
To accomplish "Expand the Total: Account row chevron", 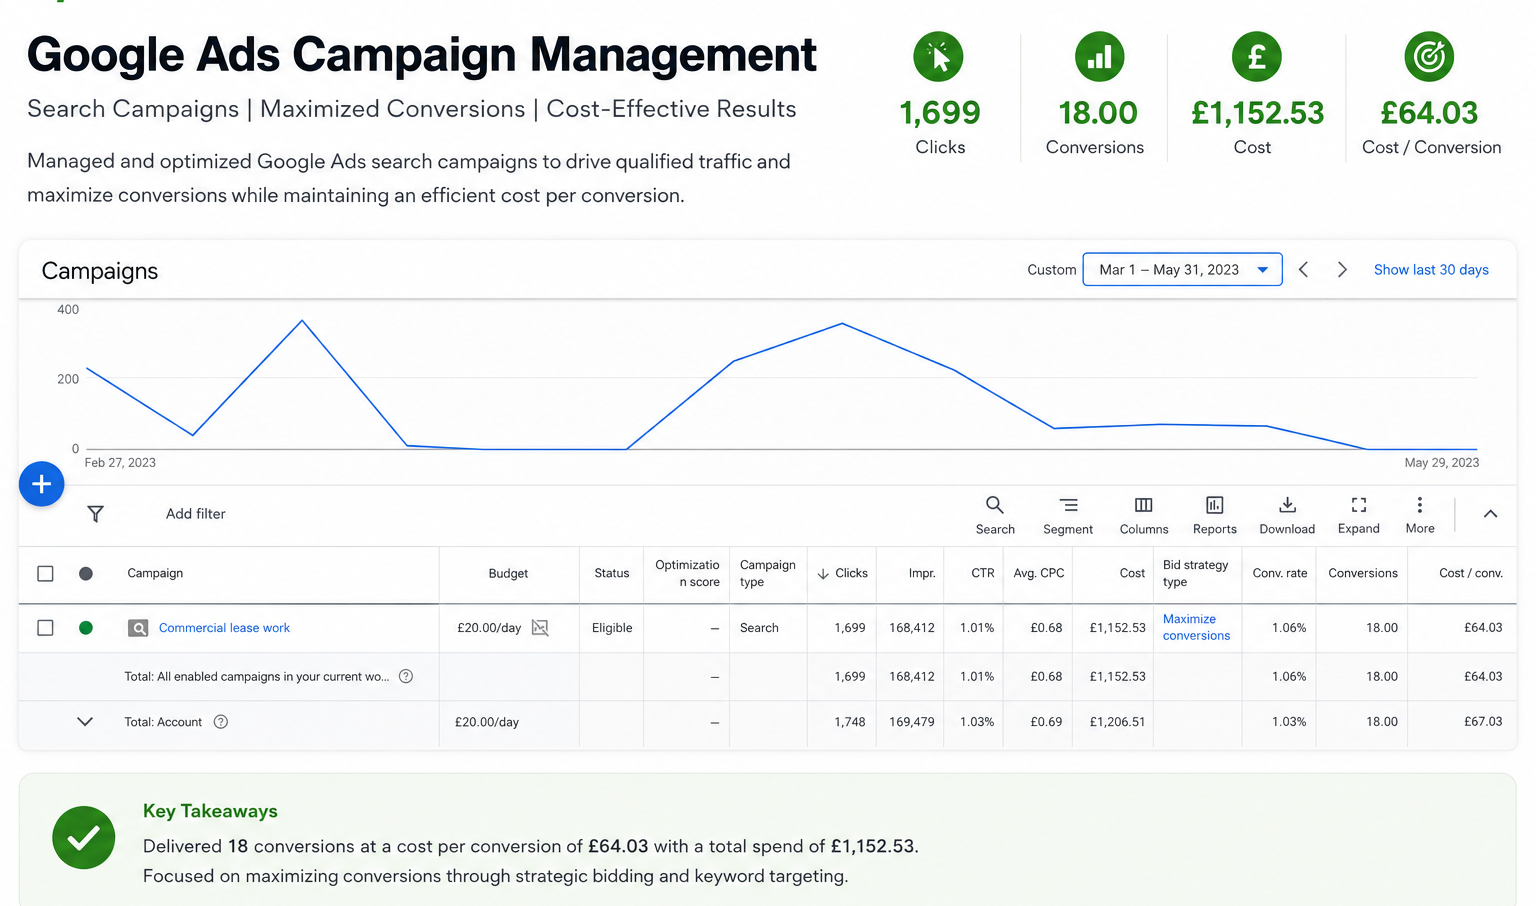I will coord(85,722).
